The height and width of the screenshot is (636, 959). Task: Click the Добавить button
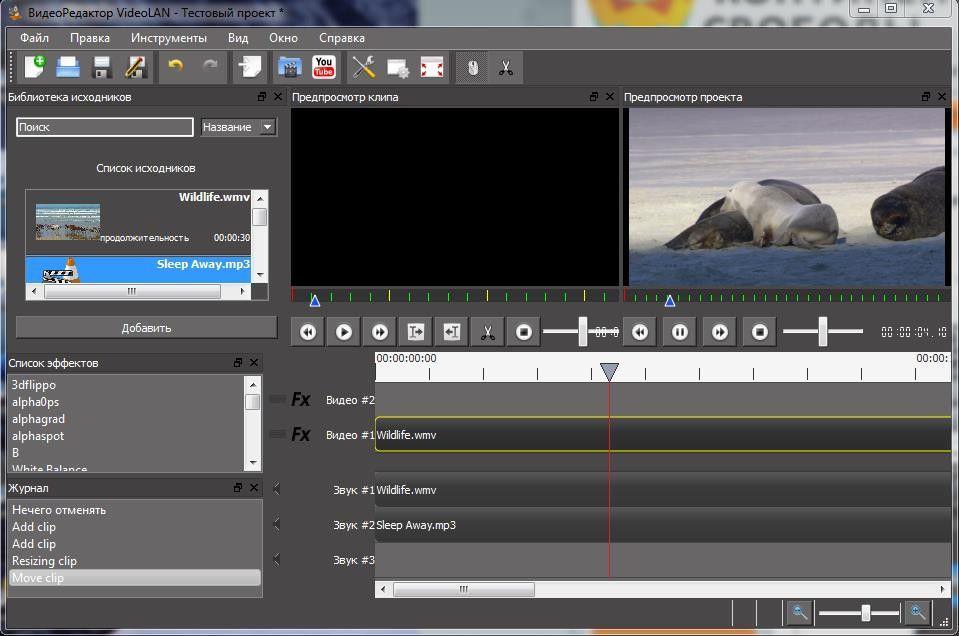pyautogui.click(x=146, y=328)
